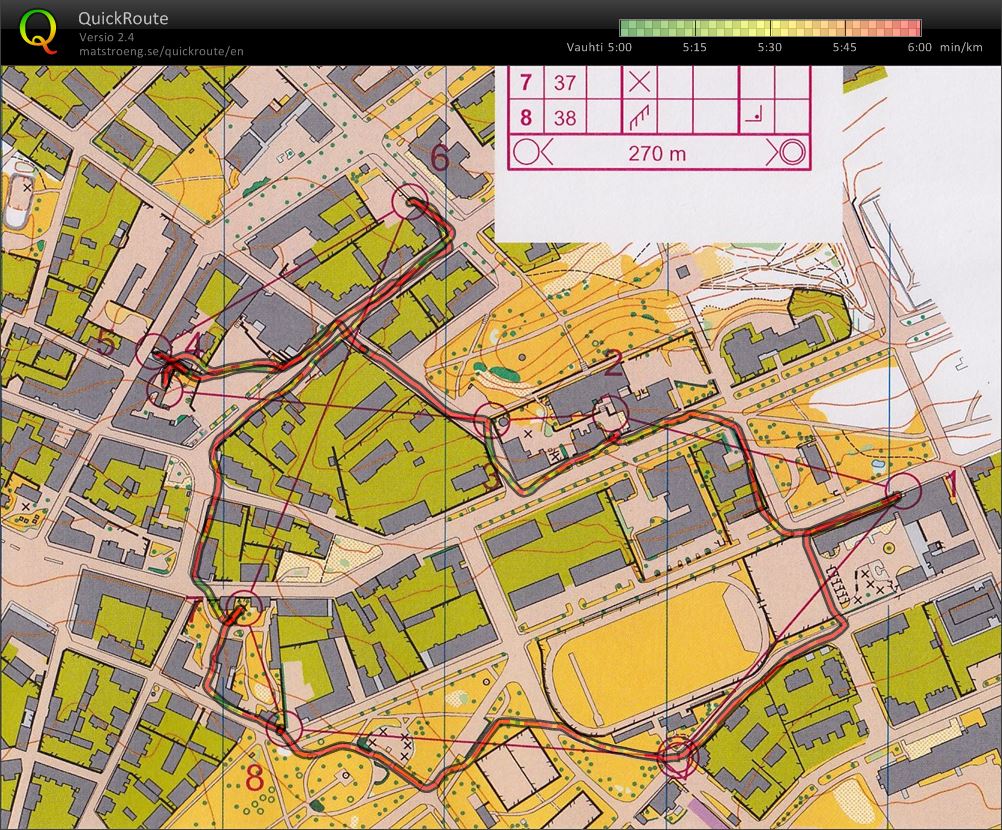Click the 270 m finish distance text

[x=657, y=153]
